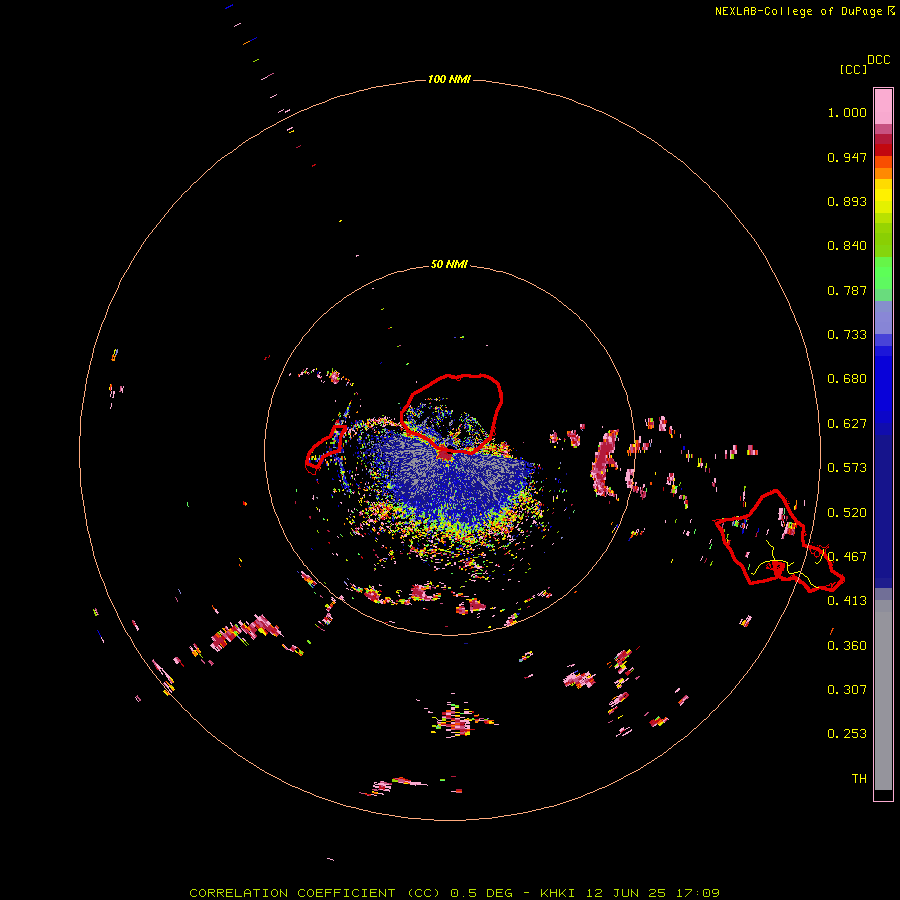Click the TH threshold label in the legend
The image size is (900, 900).
(859, 779)
